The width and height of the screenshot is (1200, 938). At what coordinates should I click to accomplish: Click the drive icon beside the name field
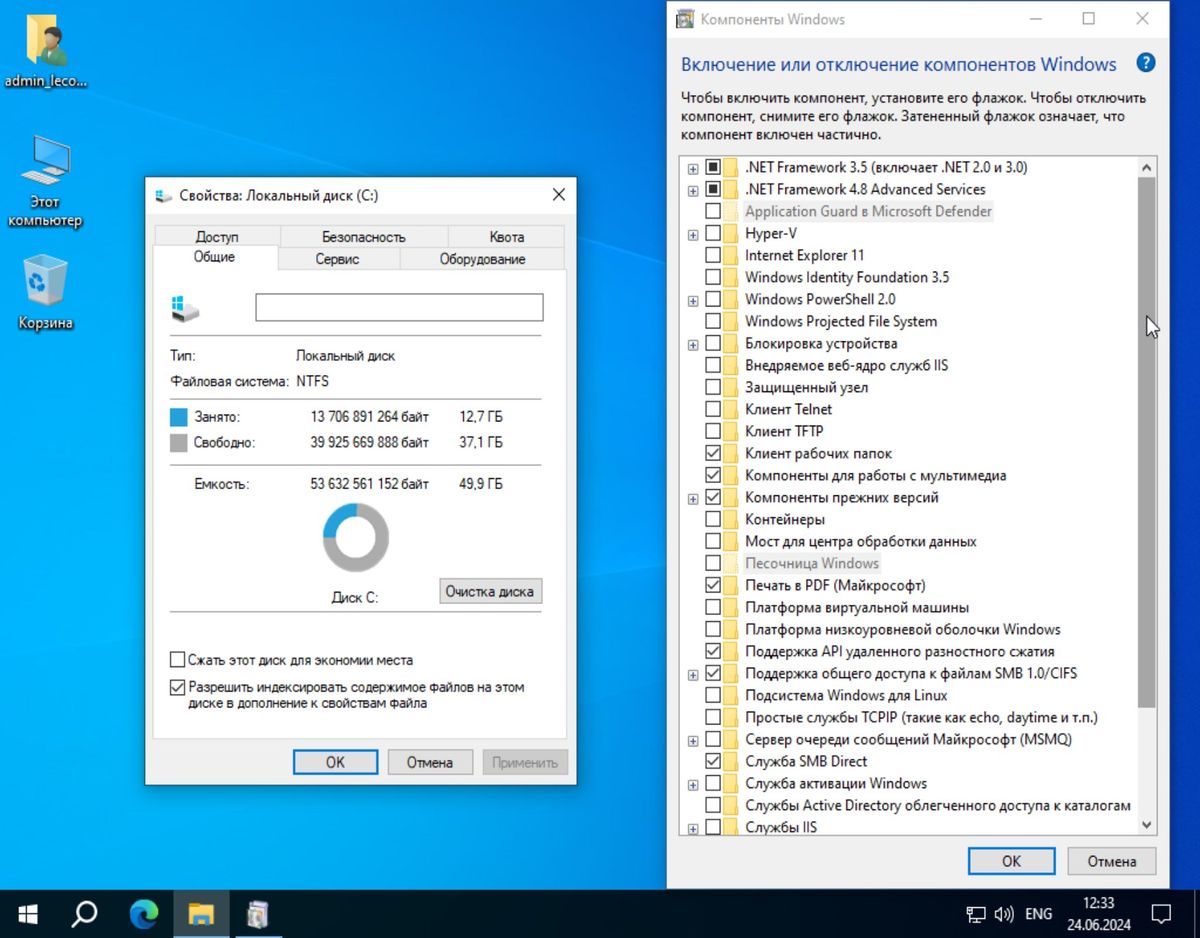pyautogui.click(x=185, y=308)
